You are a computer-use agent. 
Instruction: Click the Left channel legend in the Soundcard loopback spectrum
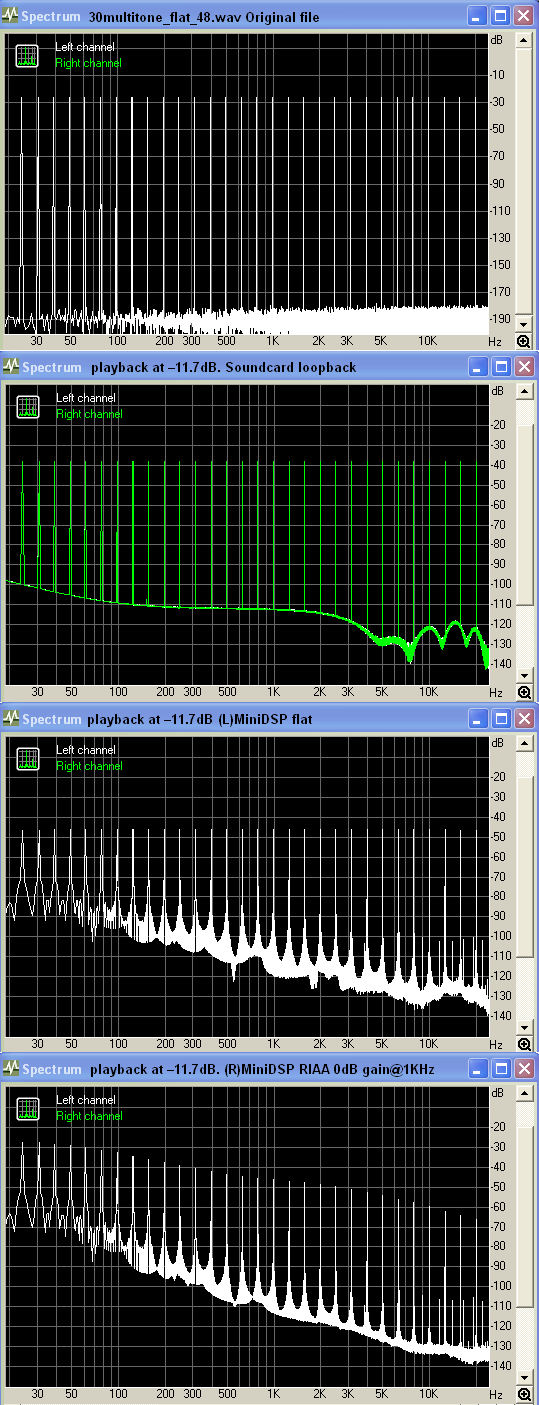[x=85, y=398]
